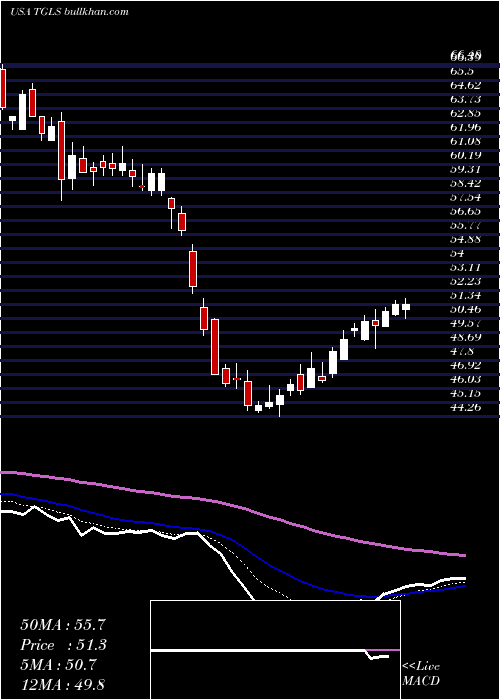Click the 48.69 price axis label

466,337
